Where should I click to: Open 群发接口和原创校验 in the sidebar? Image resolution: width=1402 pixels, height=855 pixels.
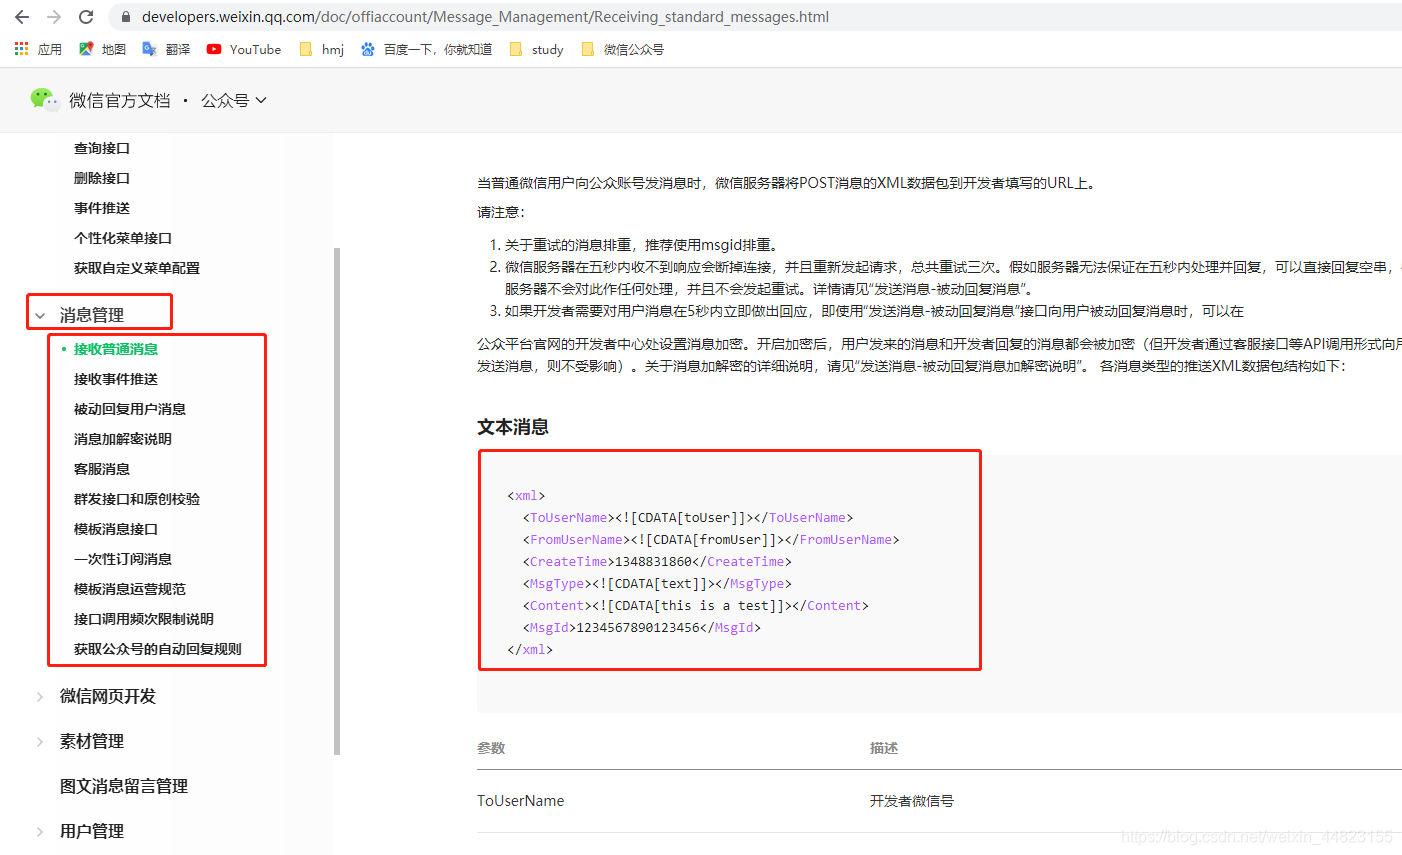click(137, 499)
